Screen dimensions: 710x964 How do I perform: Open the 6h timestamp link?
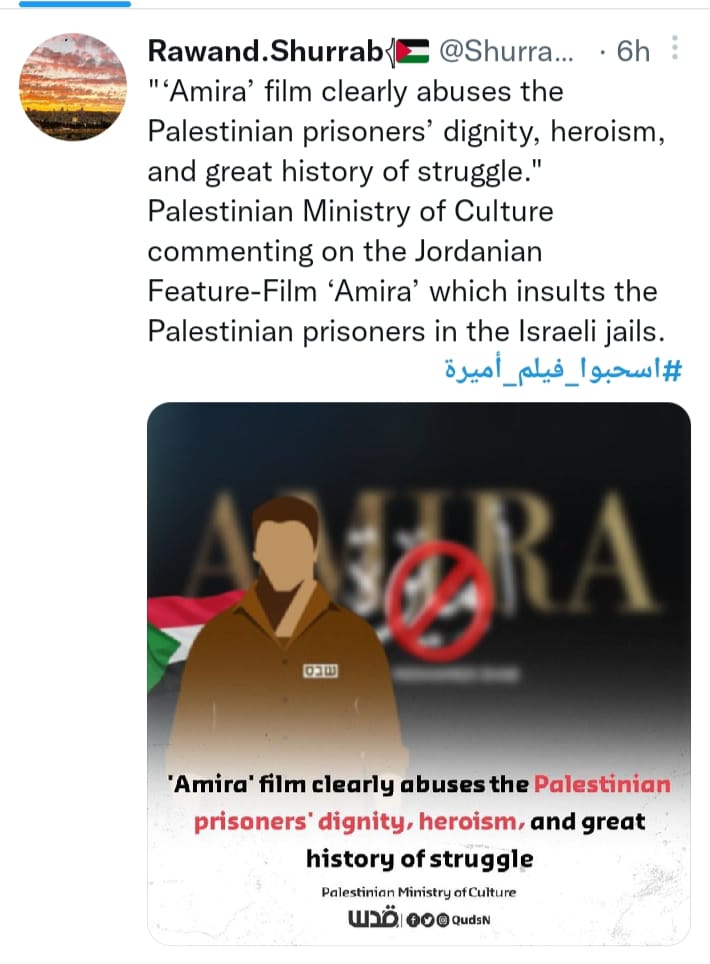point(633,52)
